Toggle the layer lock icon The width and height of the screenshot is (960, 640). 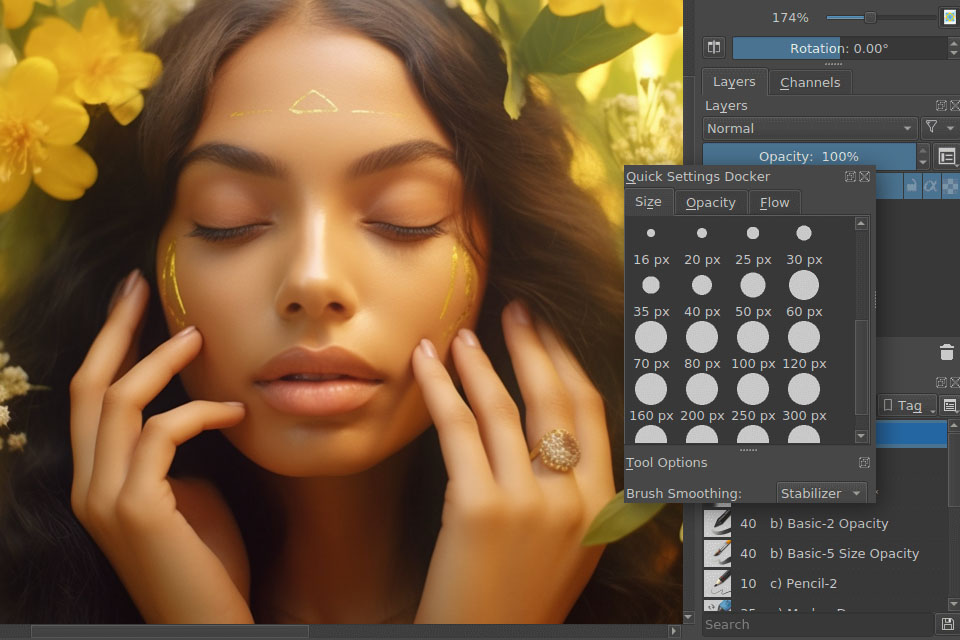[912, 186]
